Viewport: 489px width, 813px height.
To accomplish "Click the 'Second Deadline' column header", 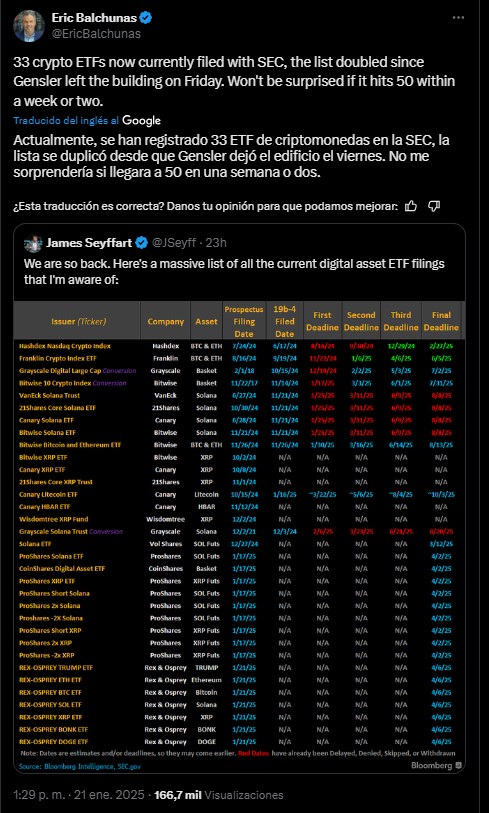I will tap(361, 321).
